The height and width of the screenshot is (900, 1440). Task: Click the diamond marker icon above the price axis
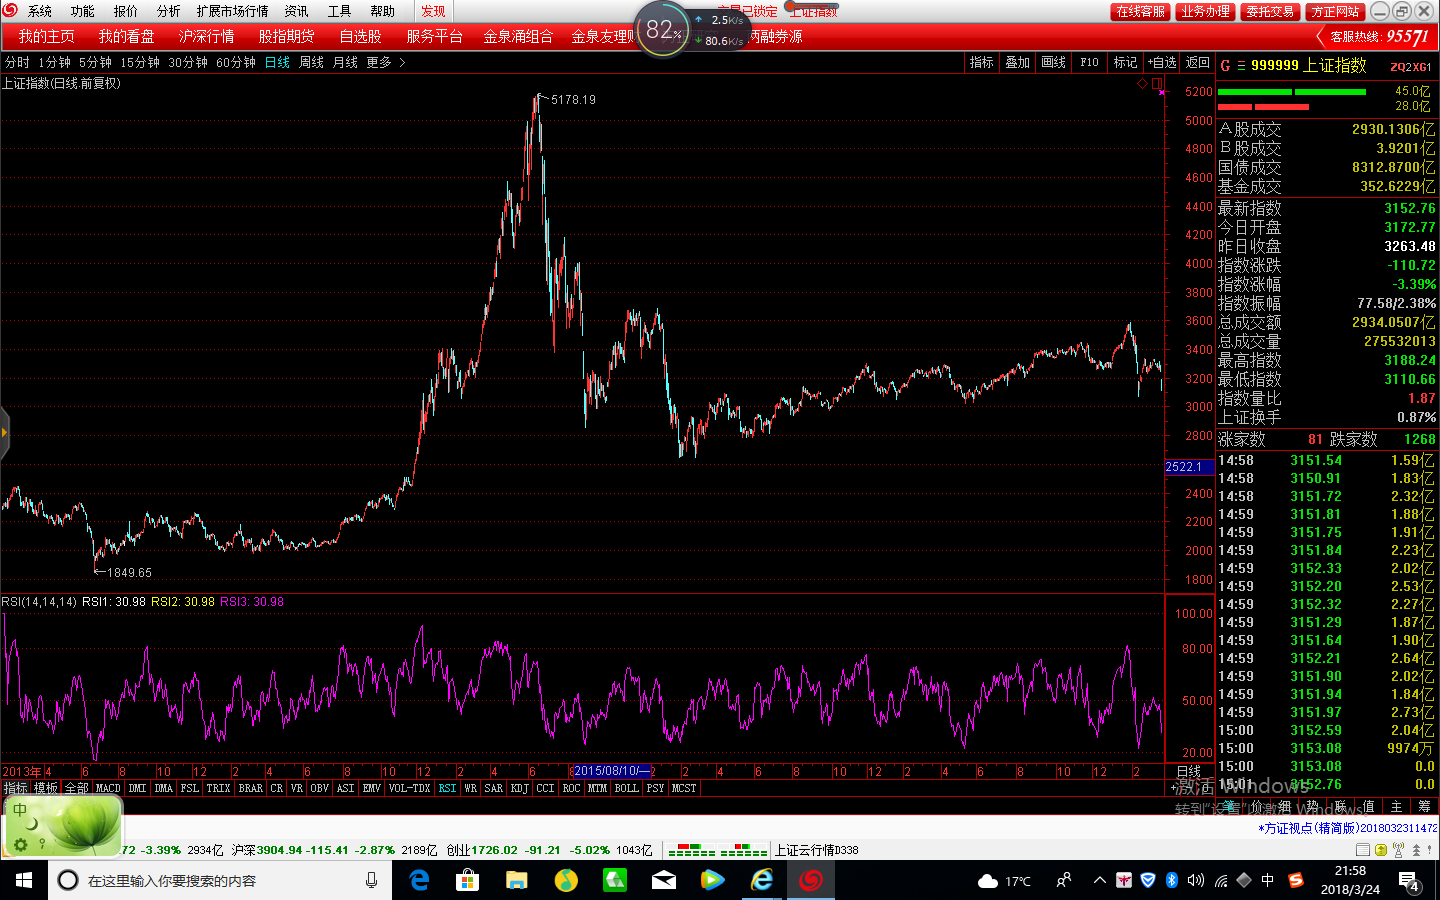coord(1142,84)
